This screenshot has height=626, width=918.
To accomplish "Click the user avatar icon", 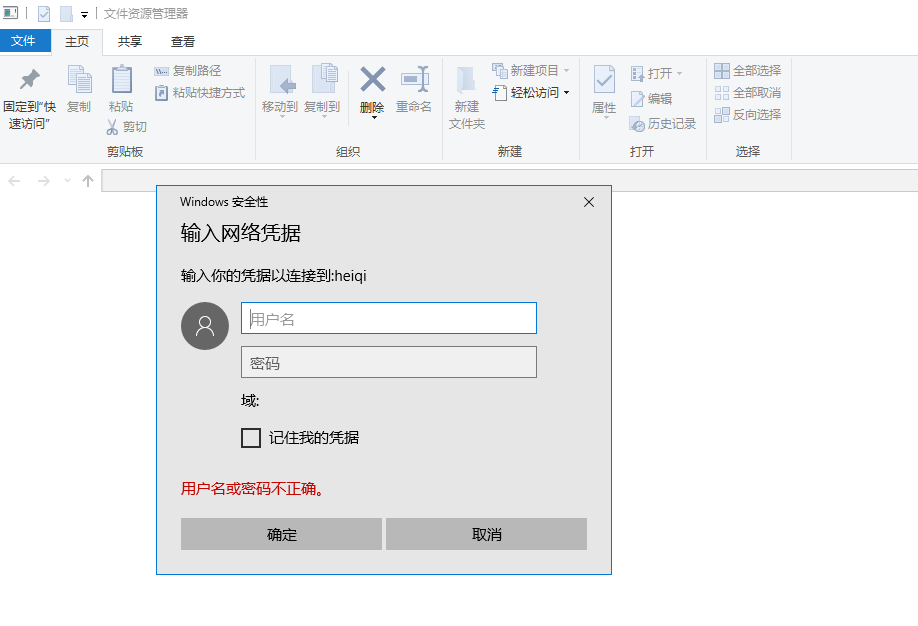I will pyautogui.click(x=205, y=326).
